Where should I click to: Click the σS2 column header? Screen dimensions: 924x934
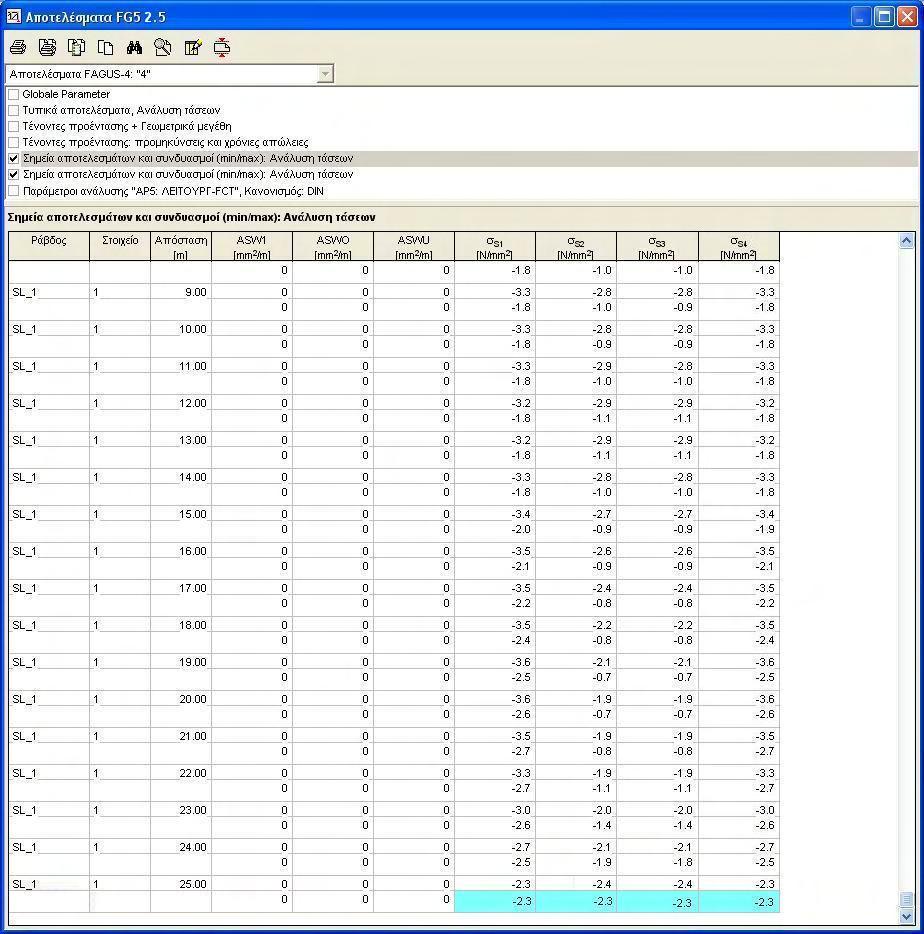coord(575,247)
